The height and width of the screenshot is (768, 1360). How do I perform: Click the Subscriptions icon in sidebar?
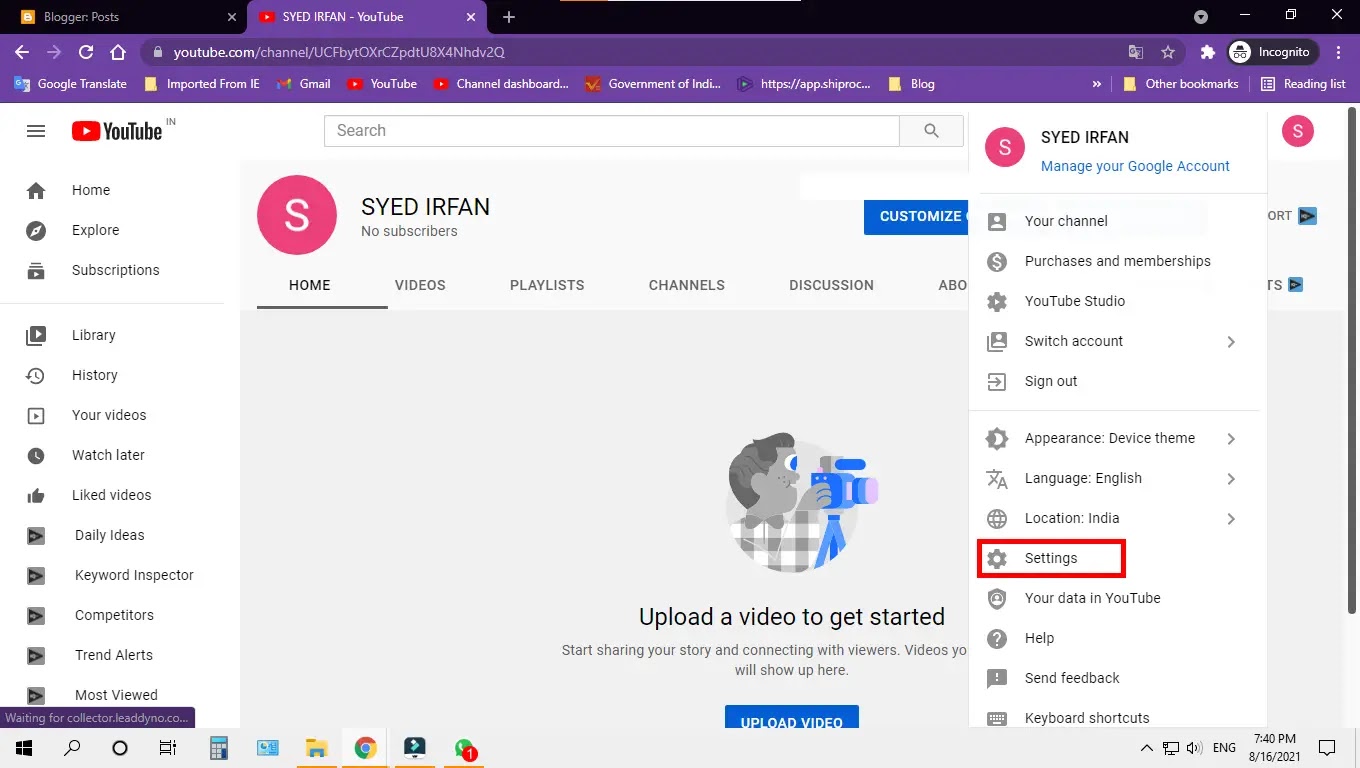tap(36, 271)
